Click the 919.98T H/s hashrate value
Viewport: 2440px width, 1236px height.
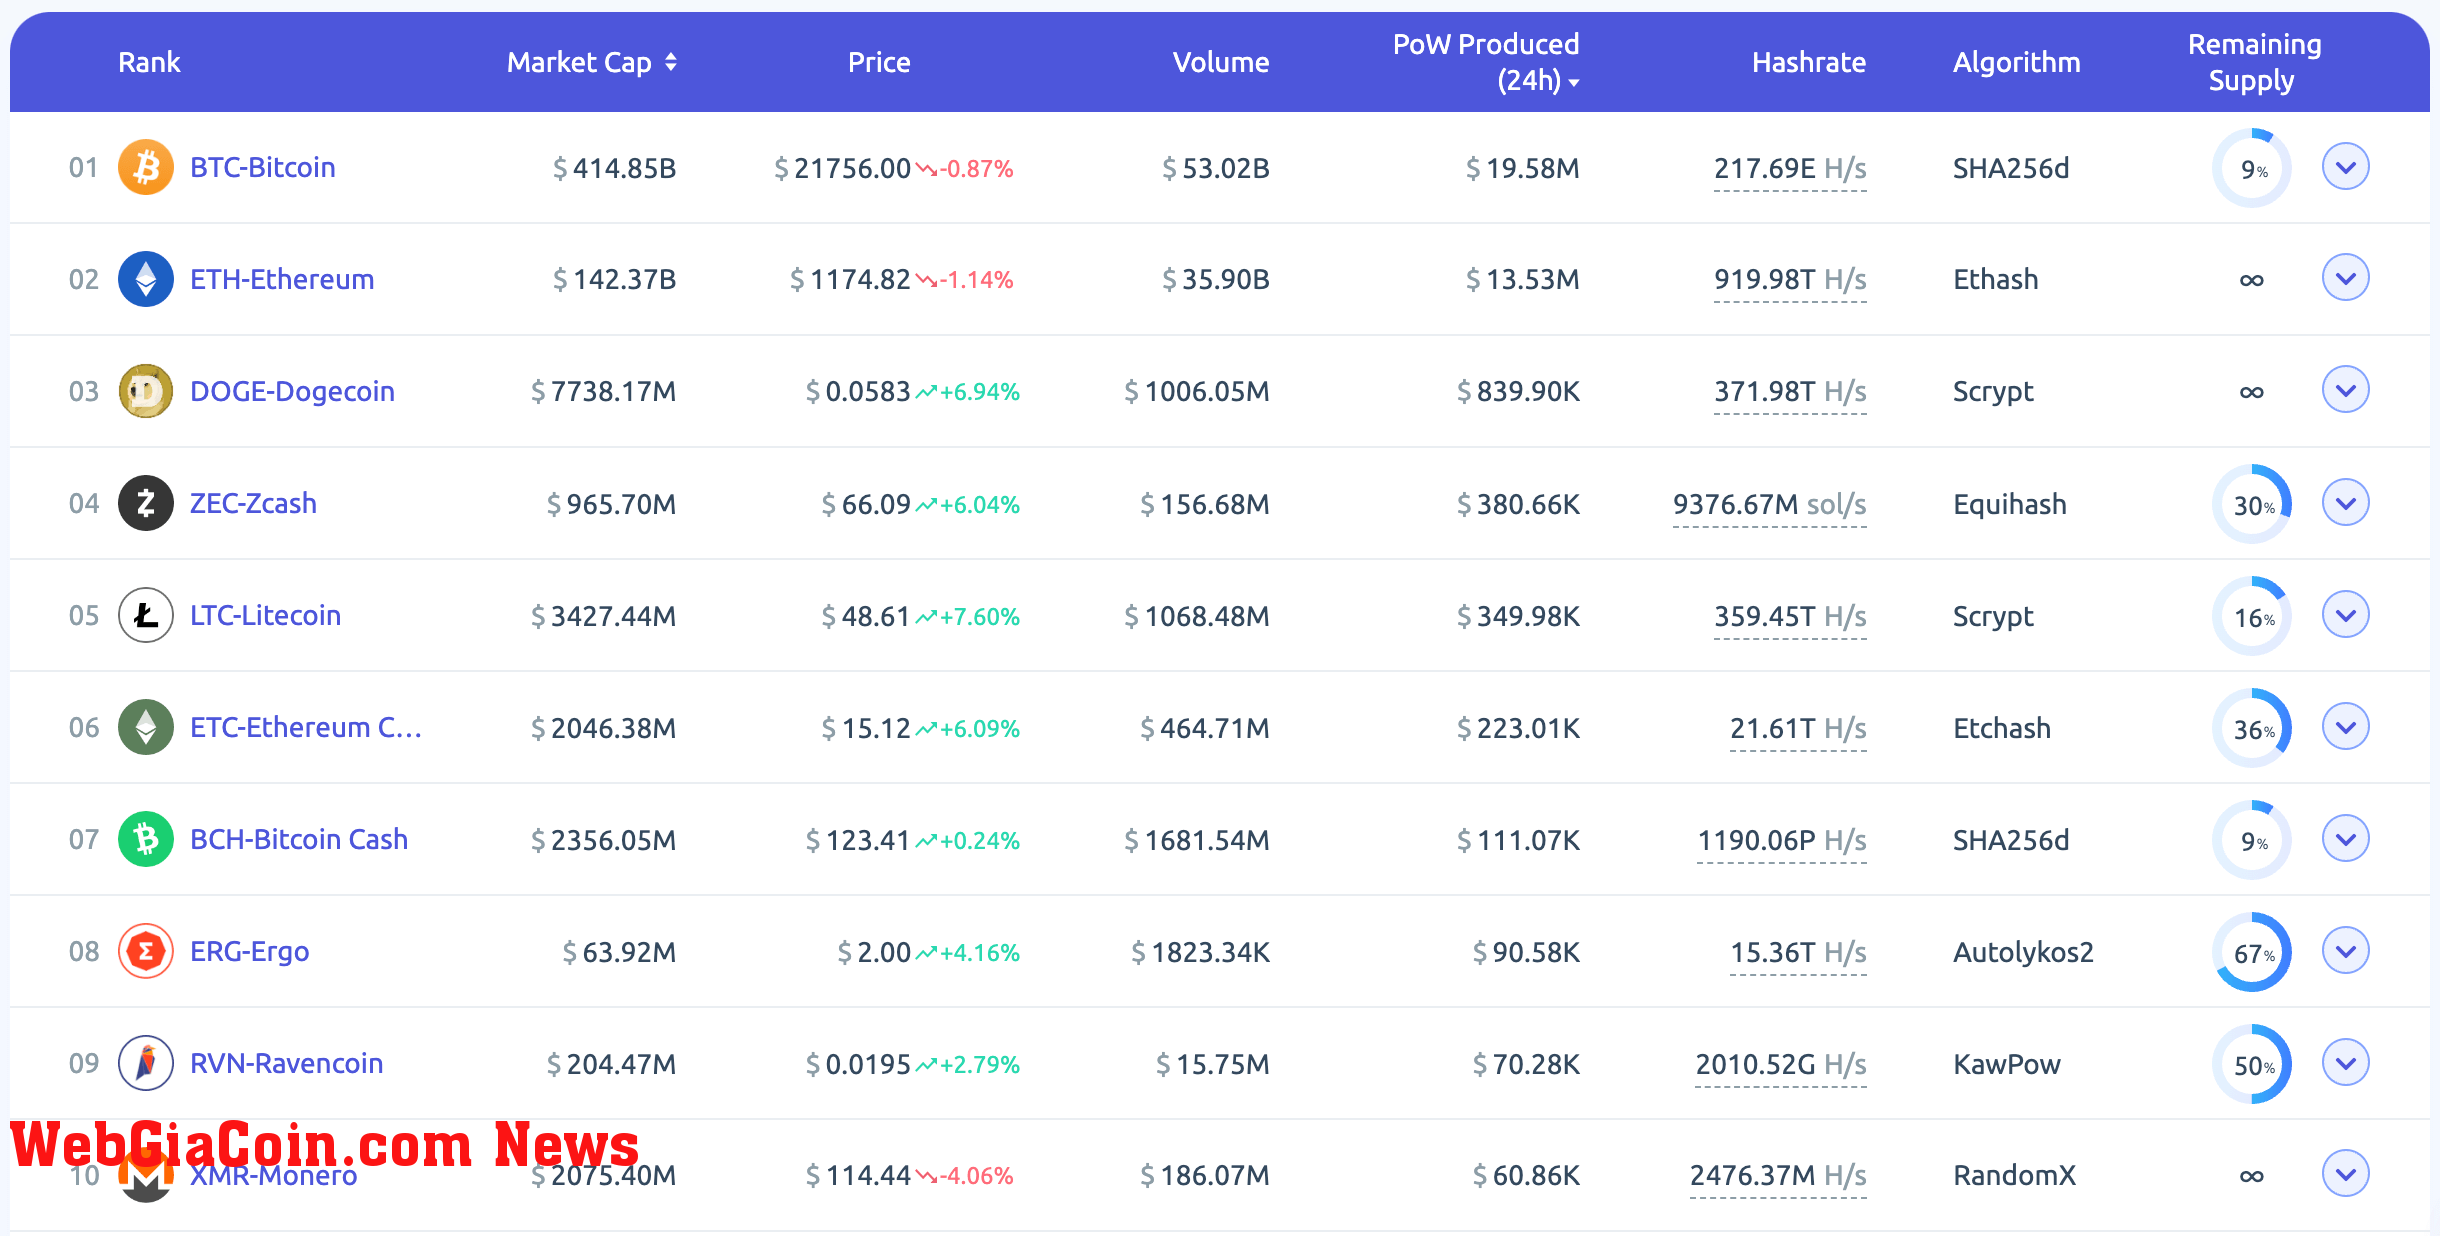click(1790, 279)
